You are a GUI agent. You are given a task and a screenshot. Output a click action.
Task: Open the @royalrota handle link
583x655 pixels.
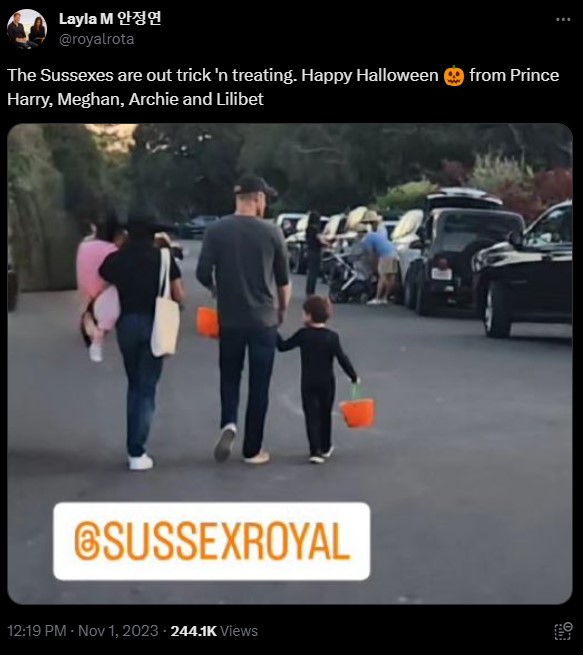coord(96,39)
